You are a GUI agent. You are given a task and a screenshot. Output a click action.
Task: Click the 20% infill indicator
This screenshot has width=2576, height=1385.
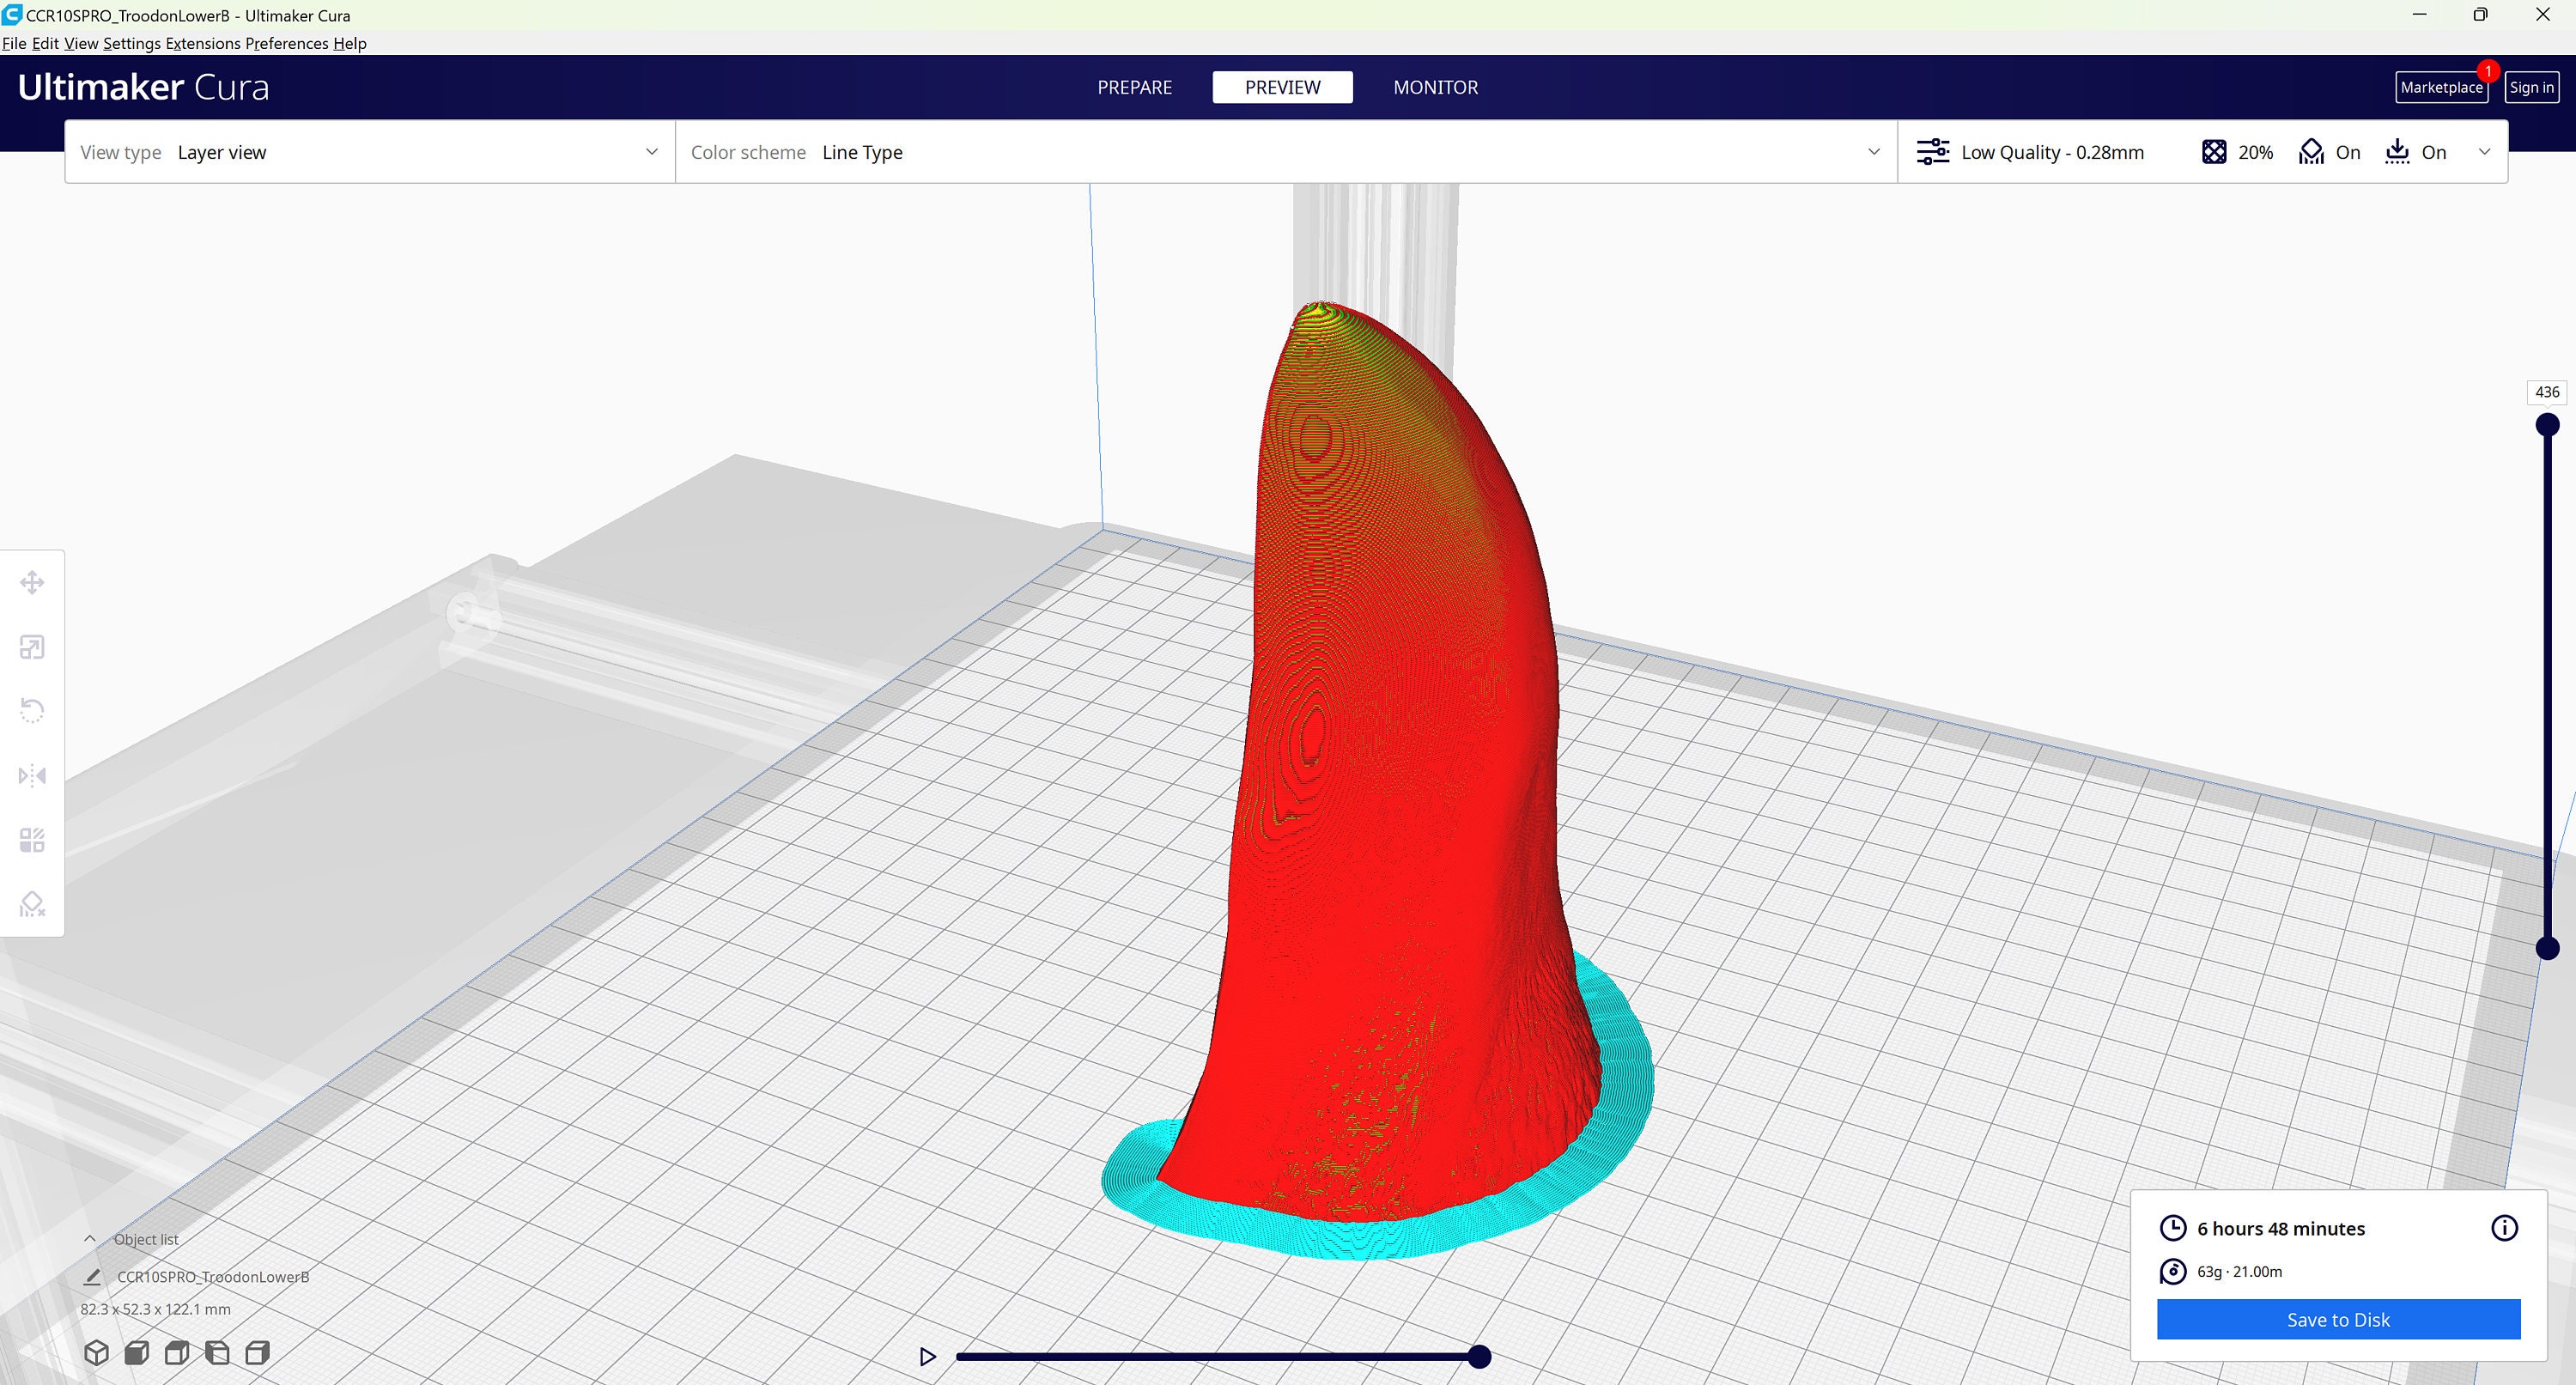click(x=2236, y=152)
